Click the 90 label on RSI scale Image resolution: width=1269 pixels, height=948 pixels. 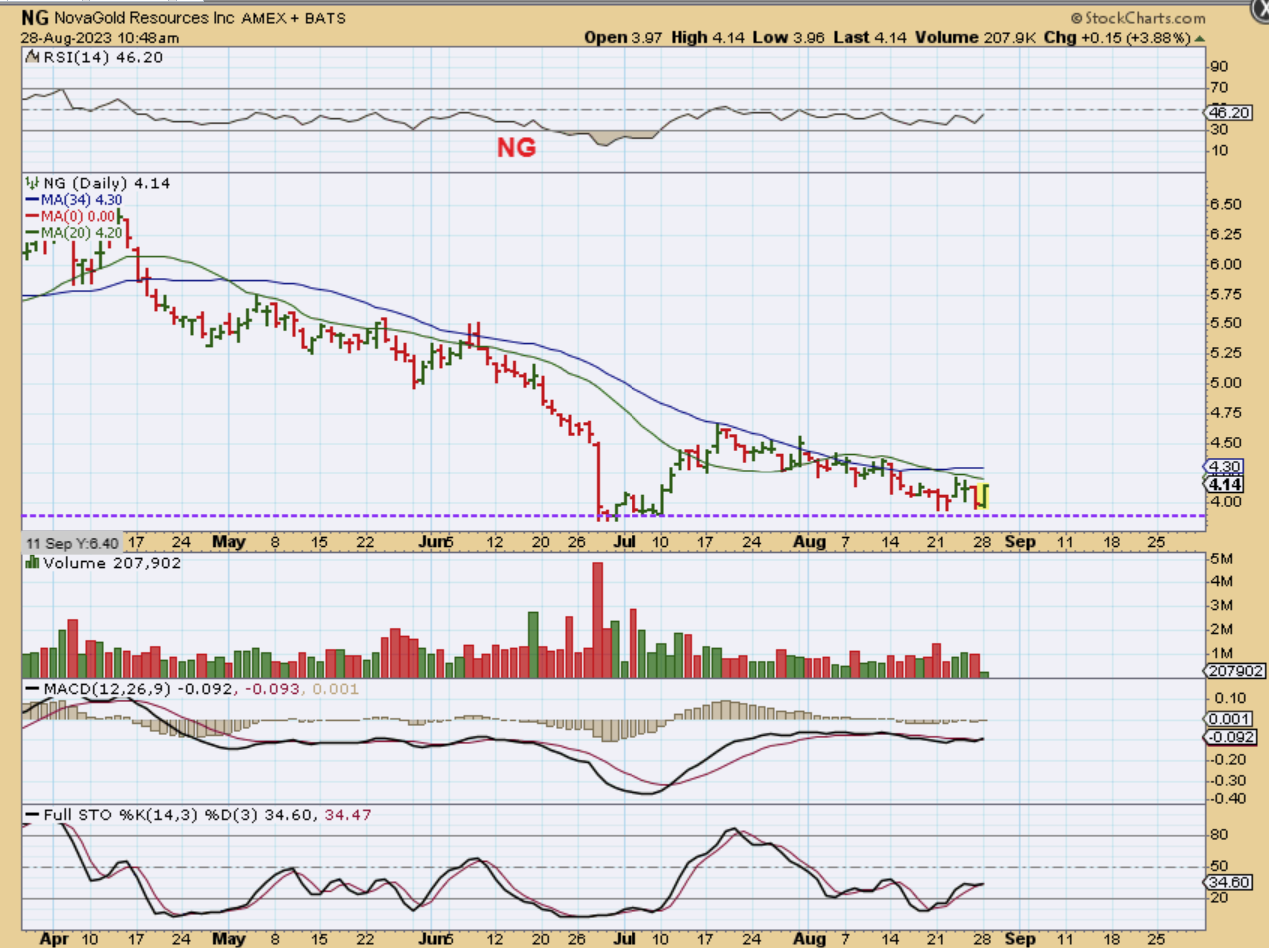[x=1220, y=67]
